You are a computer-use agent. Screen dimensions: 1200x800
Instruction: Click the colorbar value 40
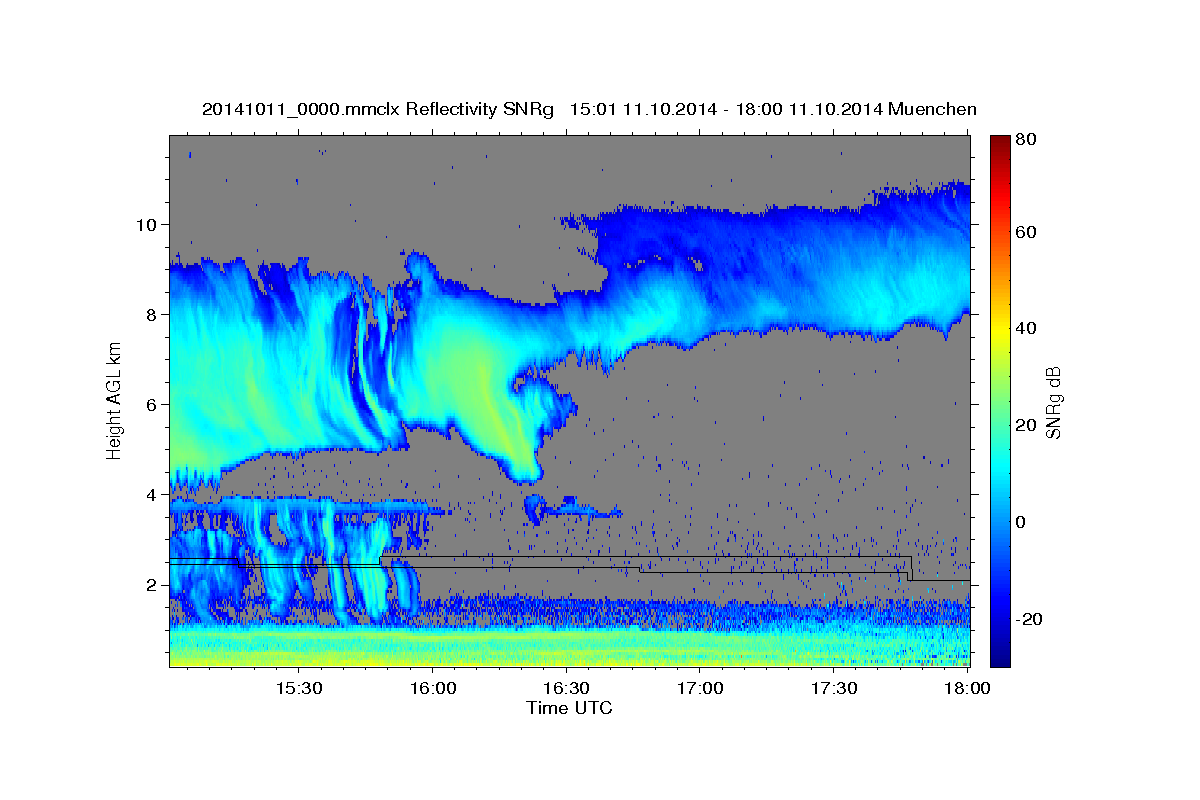pyautogui.click(x=1025, y=328)
